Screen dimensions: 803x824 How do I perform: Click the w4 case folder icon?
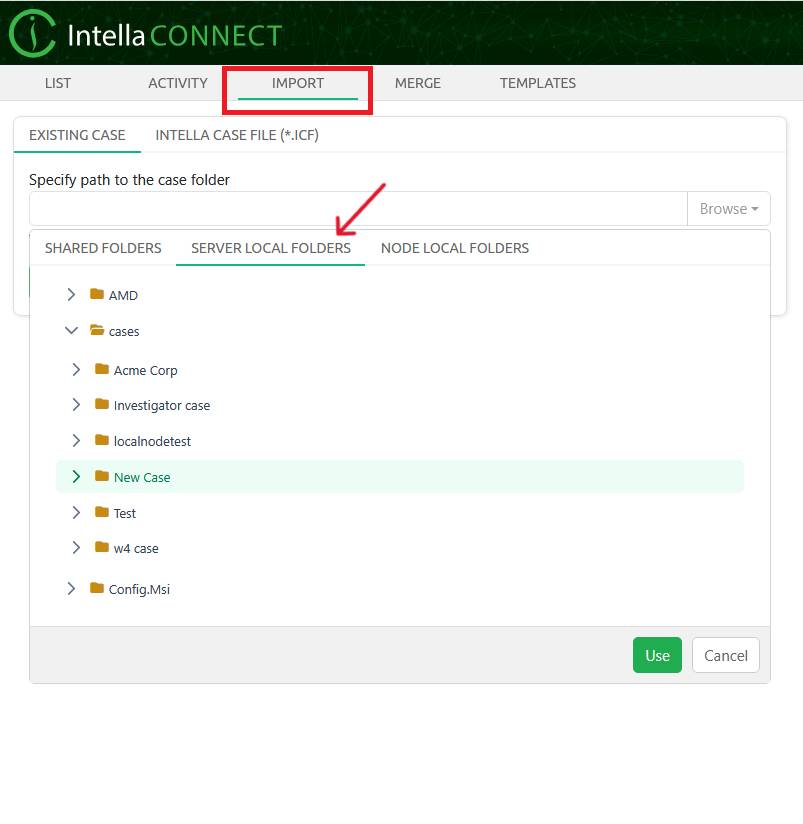coord(102,548)
